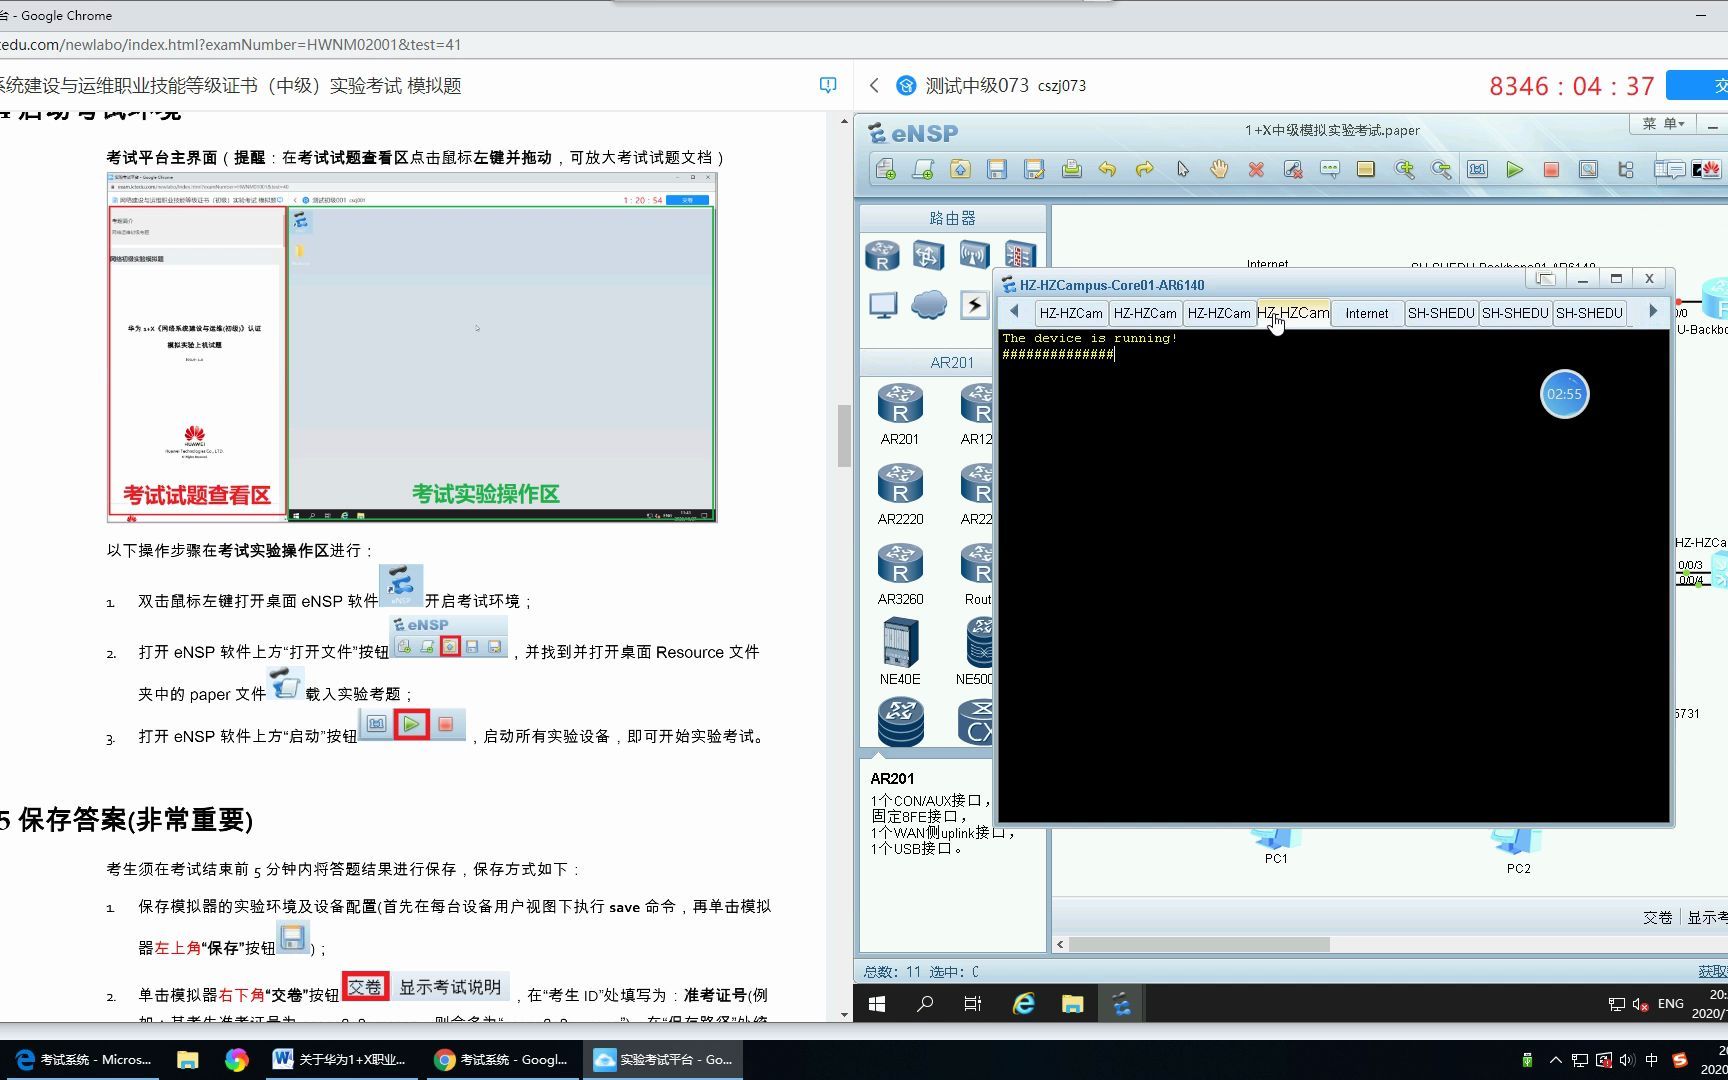Viewport: 1728px width, 1080px height.
Task: Click Internet Explorer on remote taskbar
Action: [1024, 1003]
